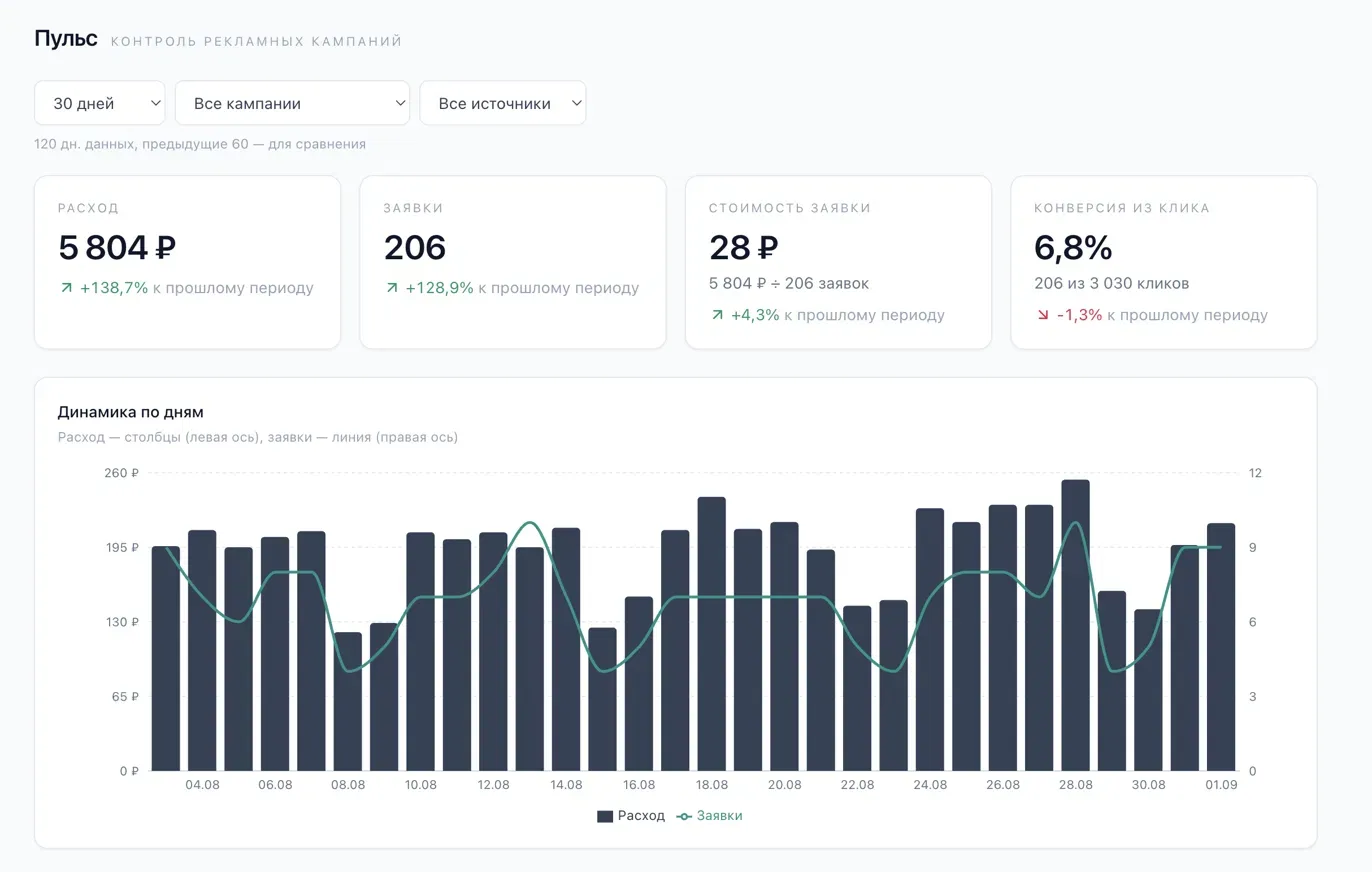Open the Все источники filter

coord(502,103)
